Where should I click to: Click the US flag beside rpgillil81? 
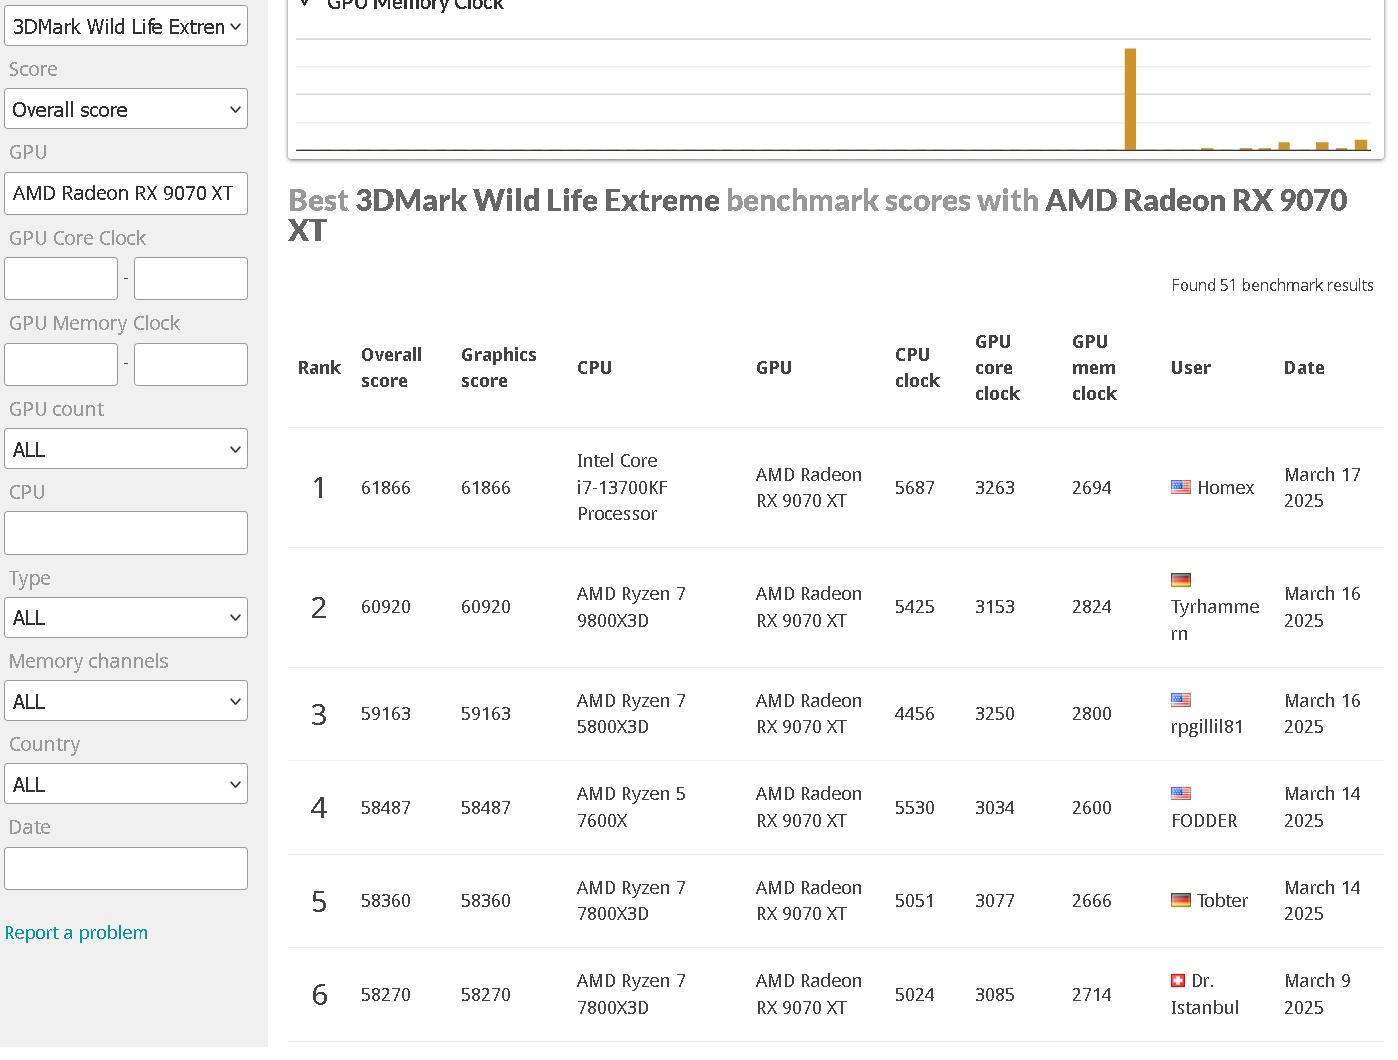pyautogui.click(x=1180, y=700)
